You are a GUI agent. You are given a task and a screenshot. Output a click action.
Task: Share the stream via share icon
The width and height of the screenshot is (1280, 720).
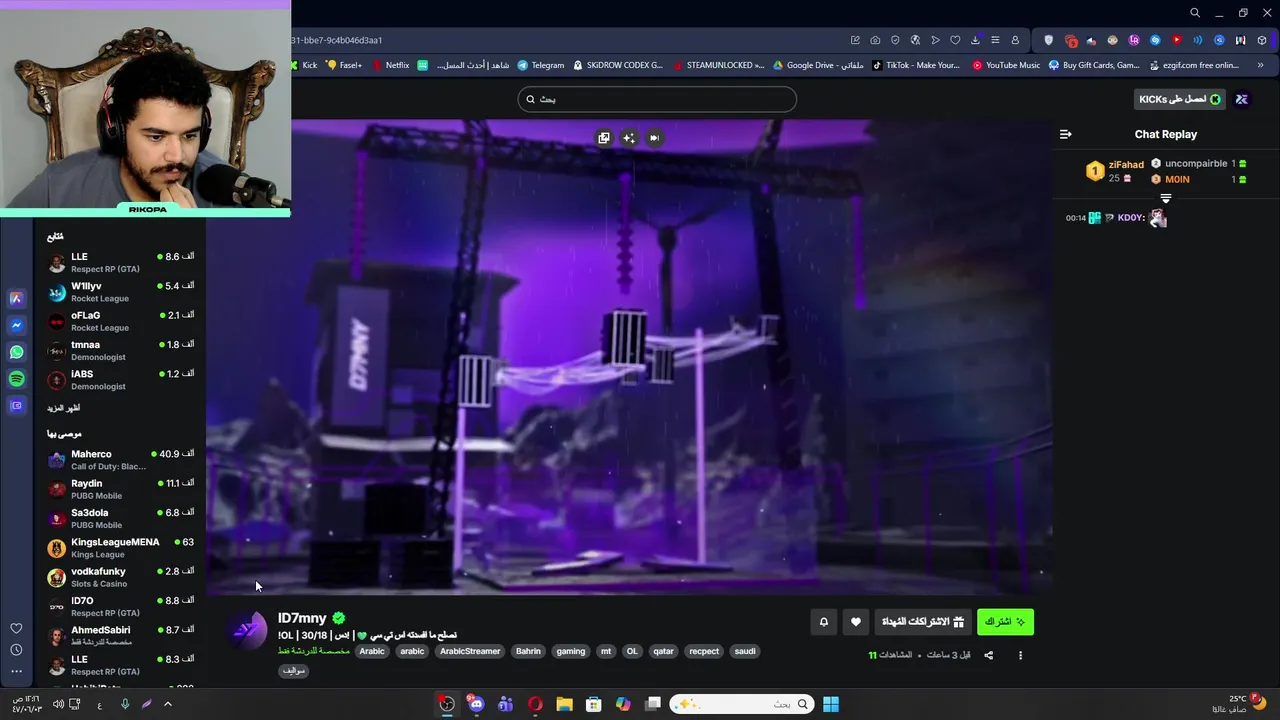[989, 655]
